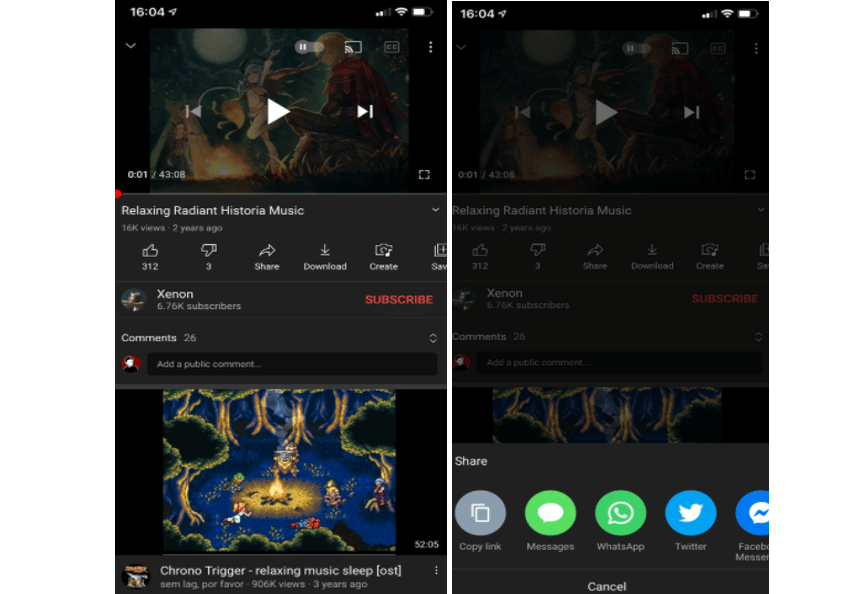Click Add a public comment field

tap(292, 364)
